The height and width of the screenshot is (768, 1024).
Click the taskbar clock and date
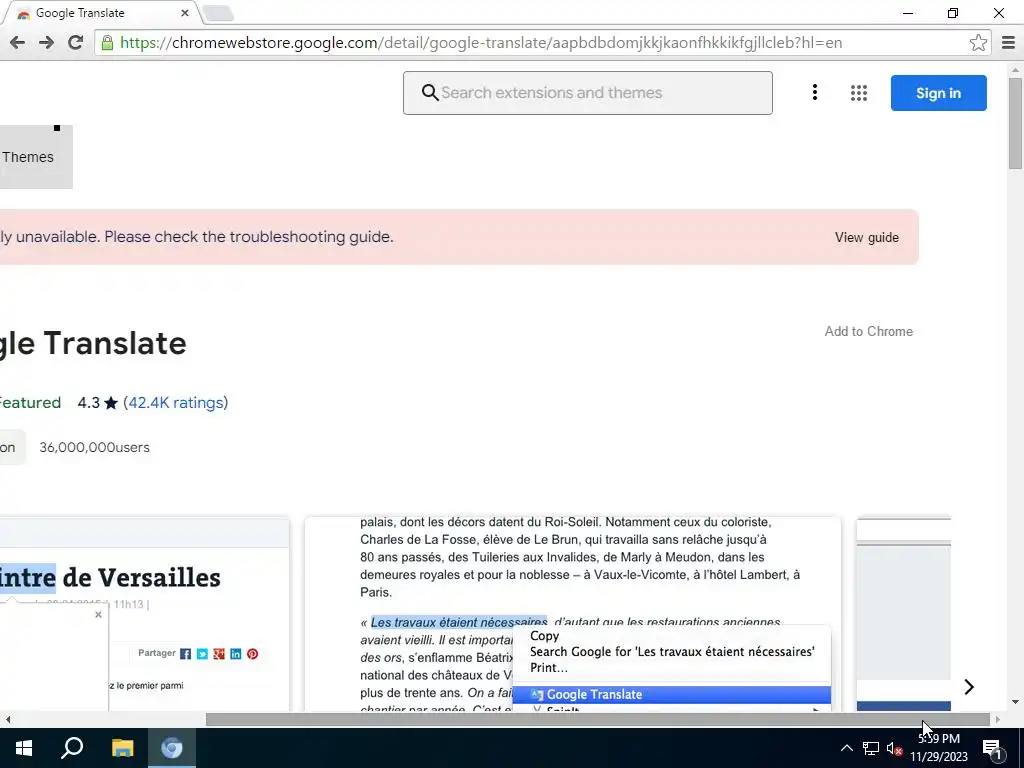click(x=938, y=748)
